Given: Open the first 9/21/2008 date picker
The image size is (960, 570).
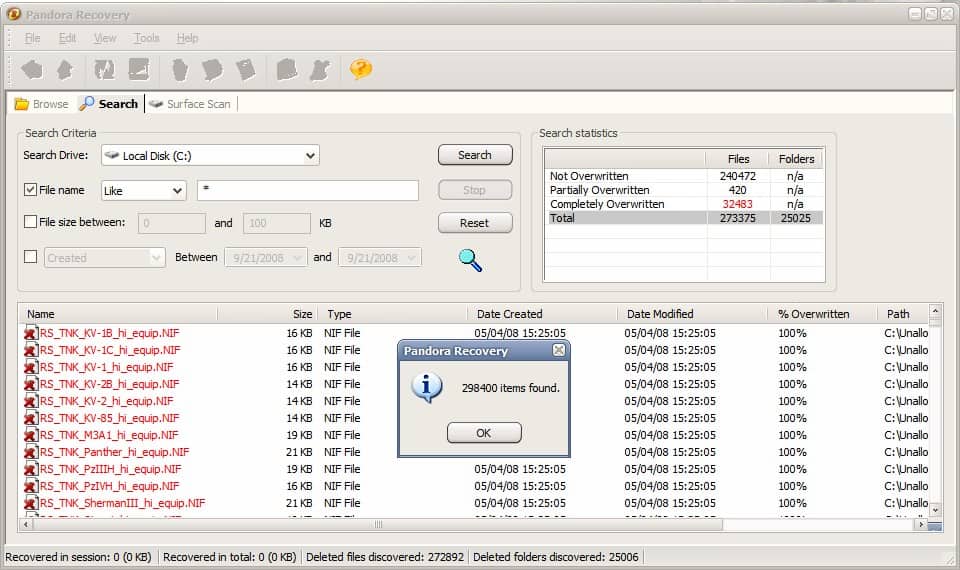Looking at the screenshot, I should click(264, 258).
